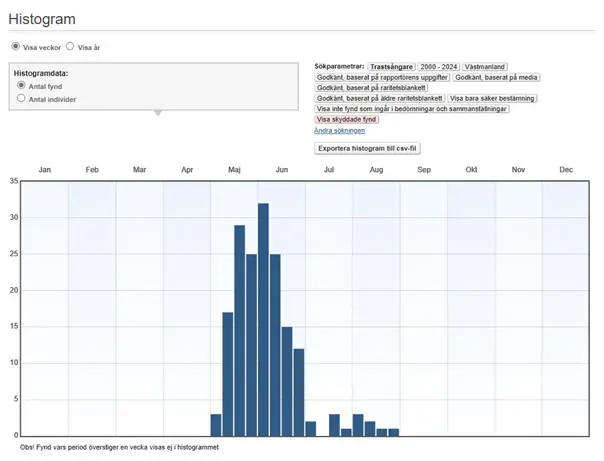The width and height of the screenshot is (604, 461).
Task: Click the histogram bar with value 17
Action: [x=228, y=374]
